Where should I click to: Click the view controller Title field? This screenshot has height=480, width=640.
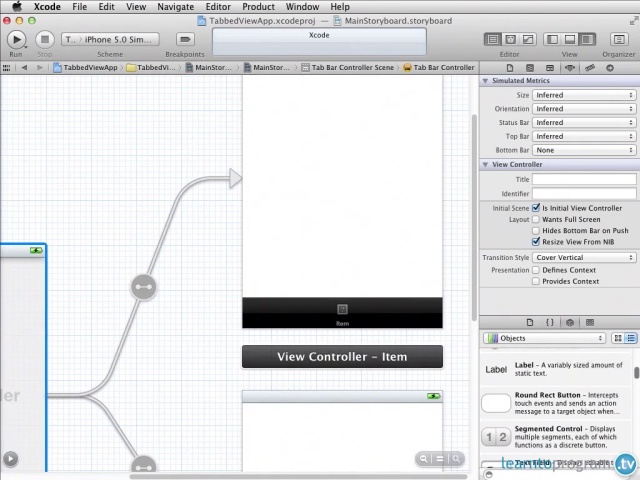click(x=584, y=179)
